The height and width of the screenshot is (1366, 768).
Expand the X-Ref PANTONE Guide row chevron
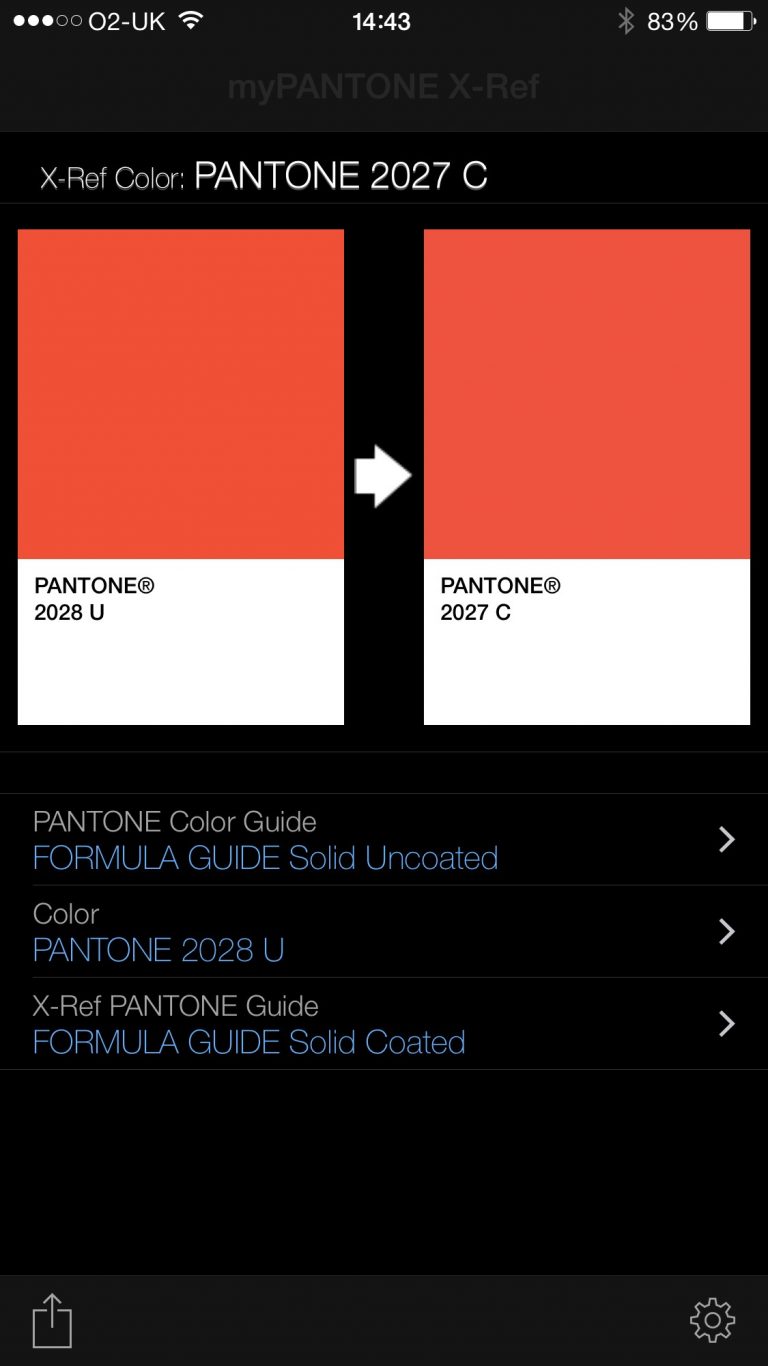[727, 1024]
